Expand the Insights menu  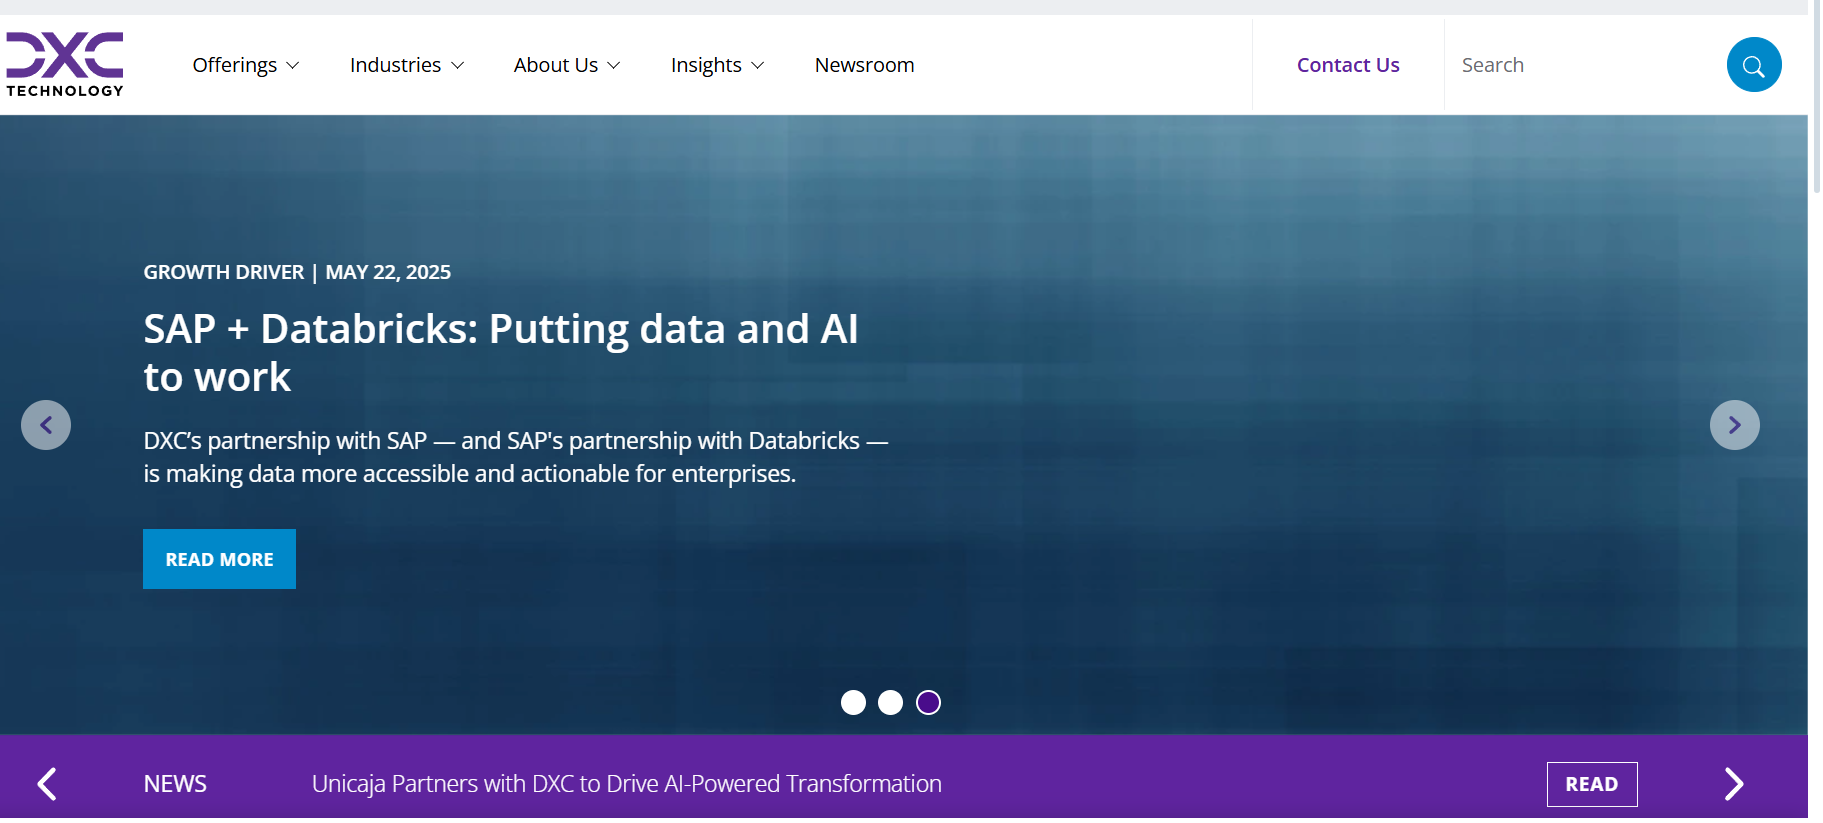[x=717, y=65]
